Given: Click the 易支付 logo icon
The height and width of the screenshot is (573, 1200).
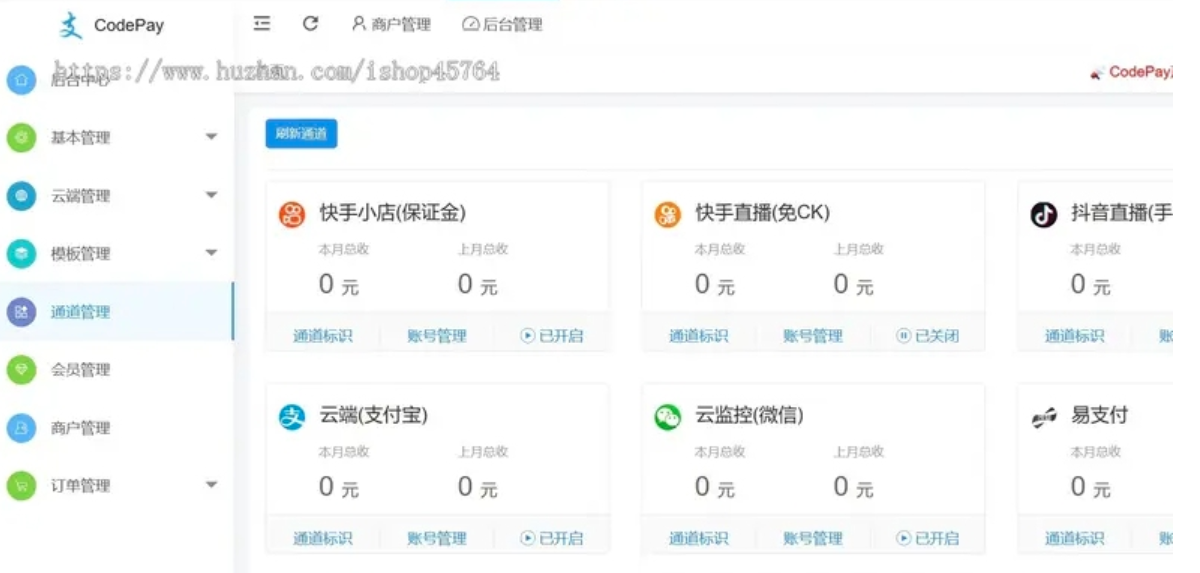Looking at the screenshot, I should [1044, 418].
